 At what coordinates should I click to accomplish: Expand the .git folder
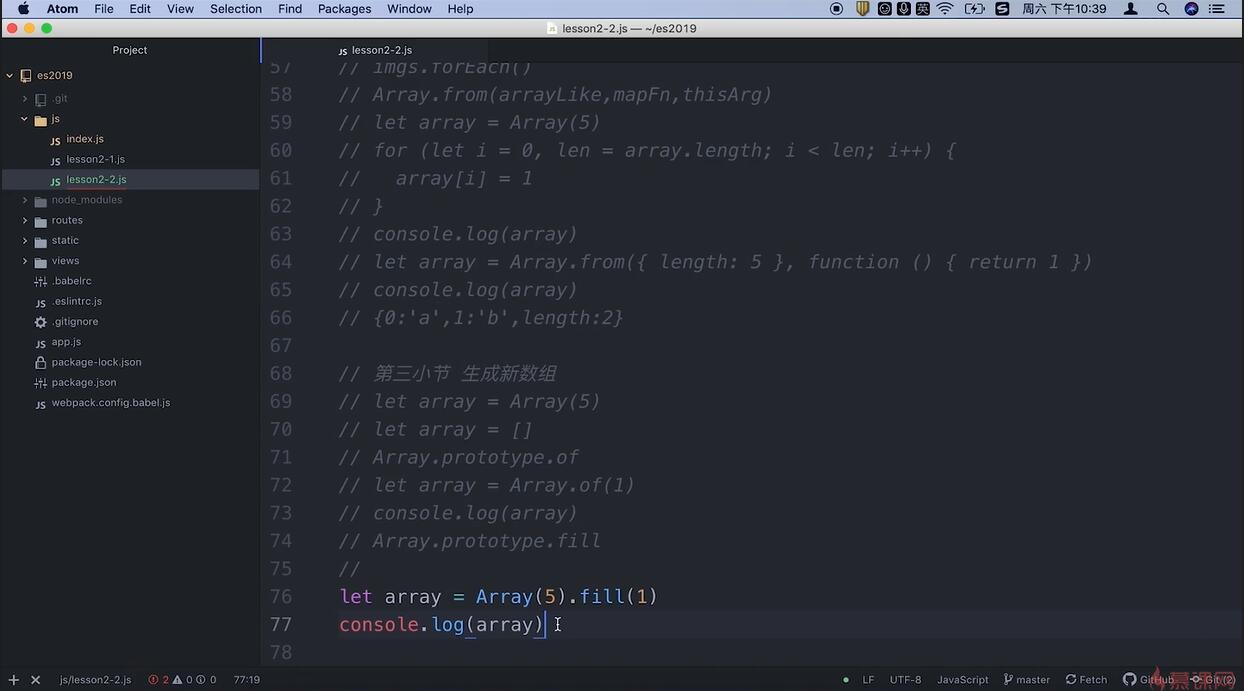point(25,99)
